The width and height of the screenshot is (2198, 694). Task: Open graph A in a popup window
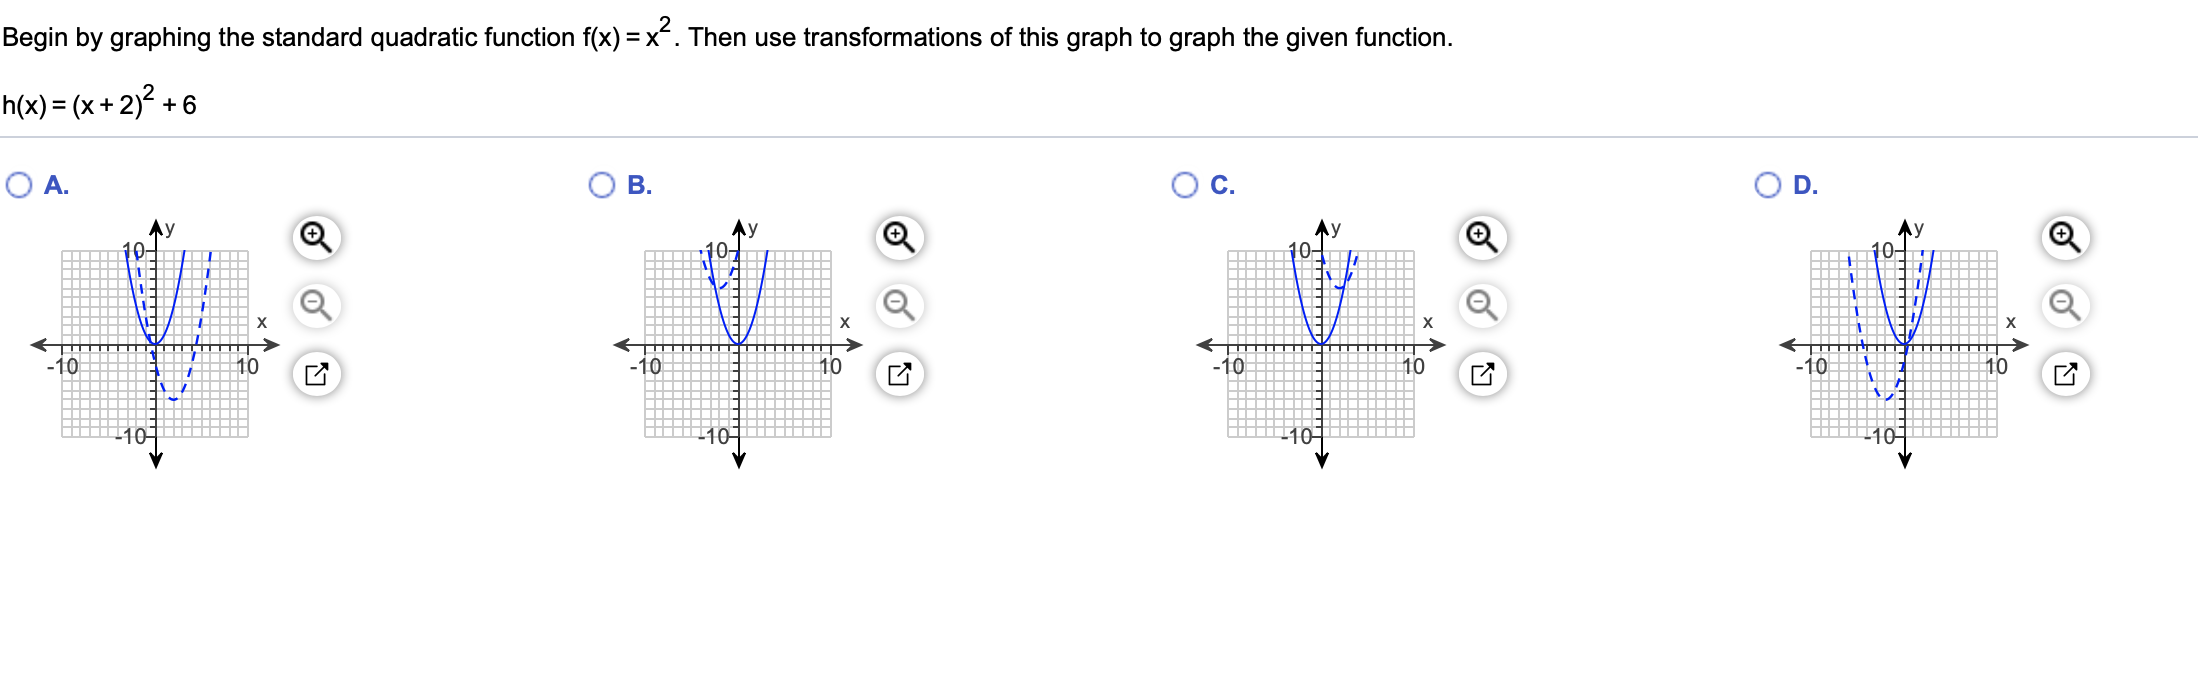pos(316,374)
